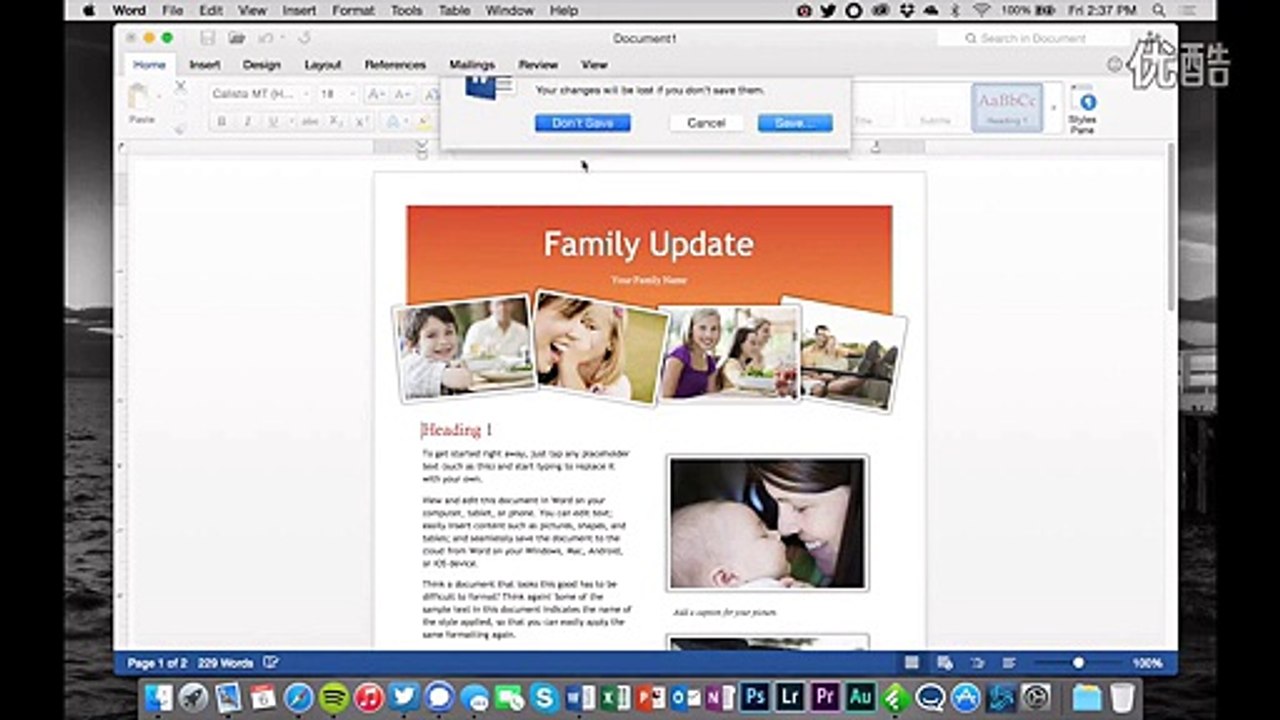Click the Heading 1 text in document

457,430
